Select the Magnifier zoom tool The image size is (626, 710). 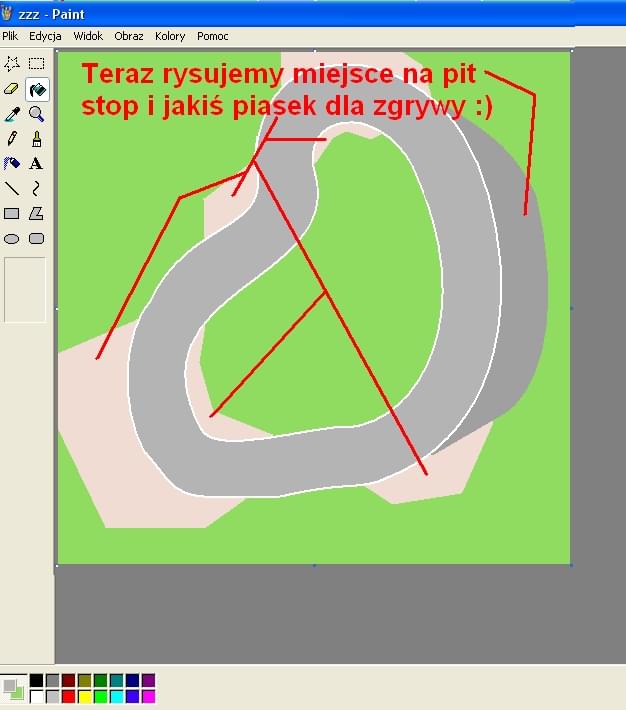pyautogui.click(x=37, y=114)
